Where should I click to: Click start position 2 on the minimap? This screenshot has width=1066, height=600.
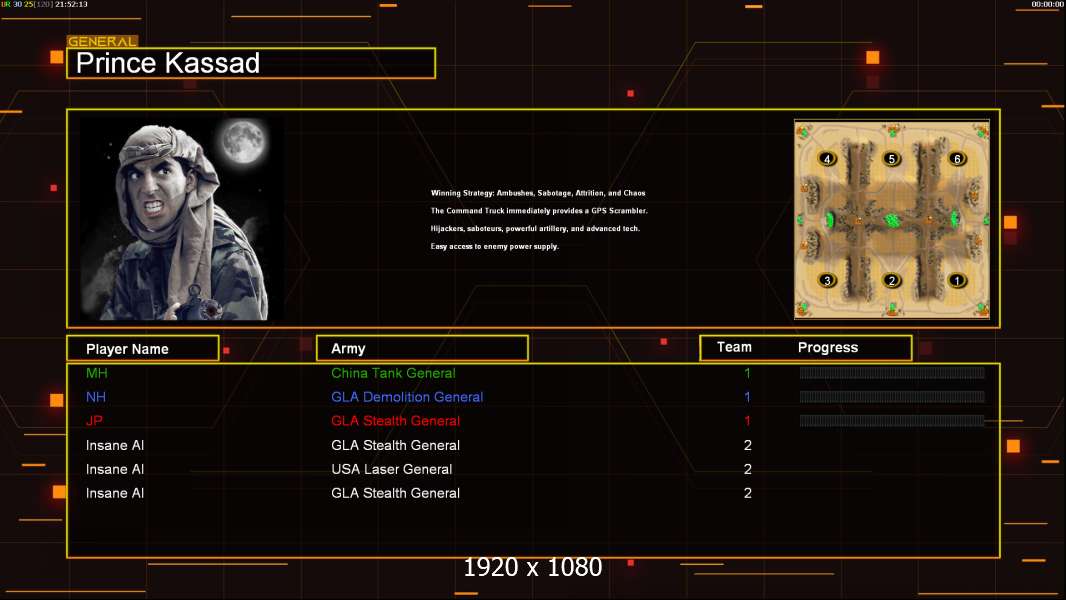[892, 280]
